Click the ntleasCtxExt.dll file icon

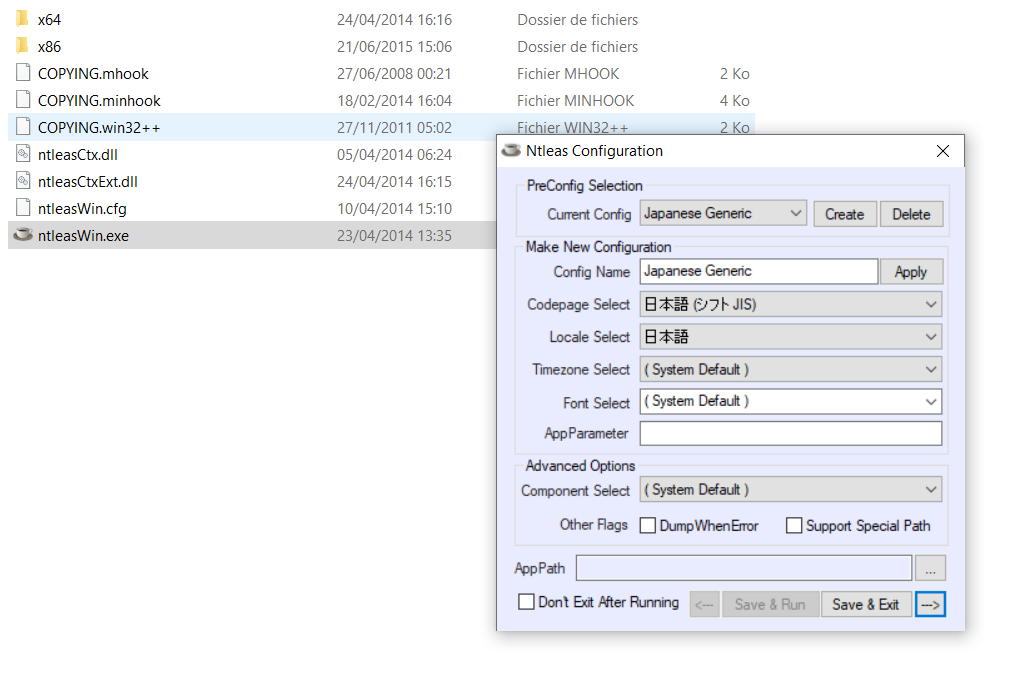(23, 181)
